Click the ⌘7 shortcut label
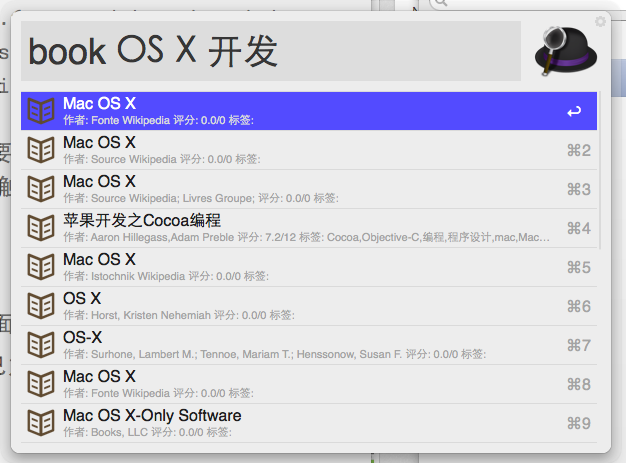 tap(579, 346)
